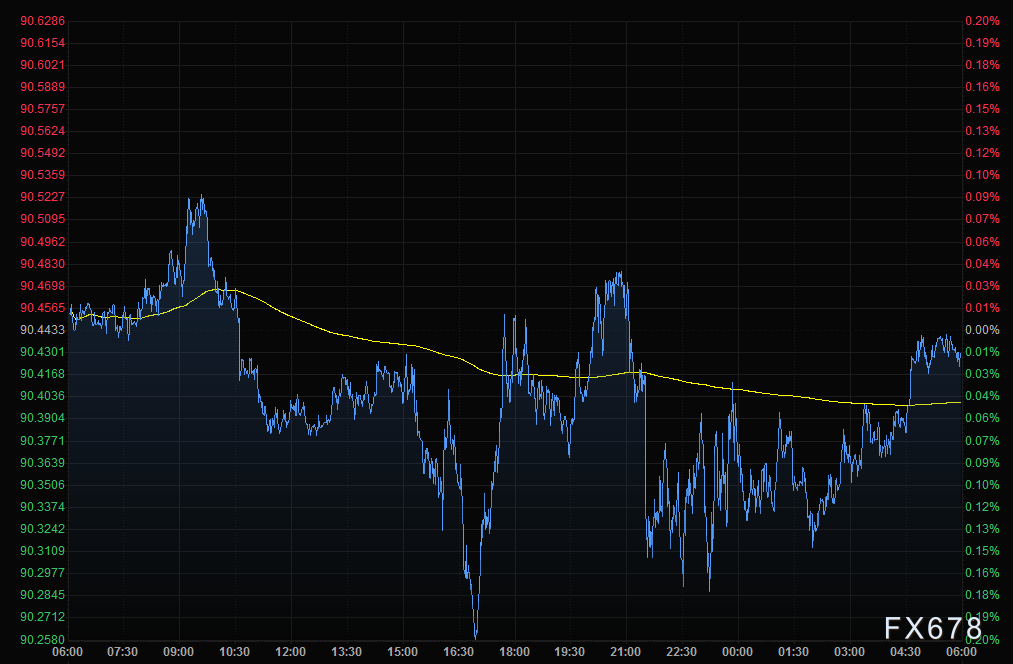Click the lowest price label 90.2580

pyautogui.click(x=43, y=639)
